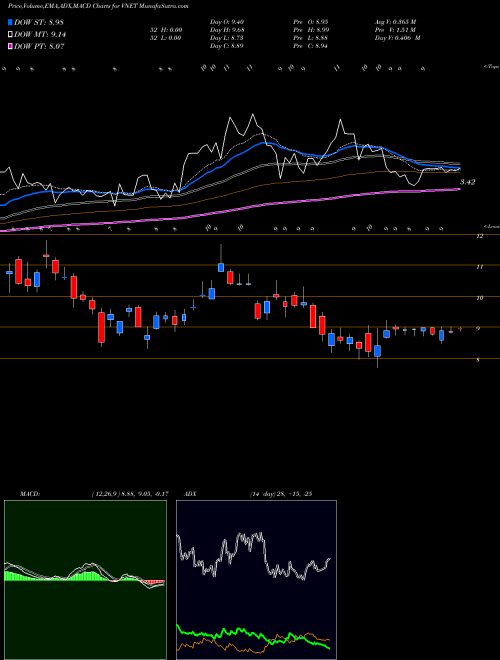Viewport: 500px width, 660px height.
Task: Click the price axis label 8
Action: click(478, 360)
